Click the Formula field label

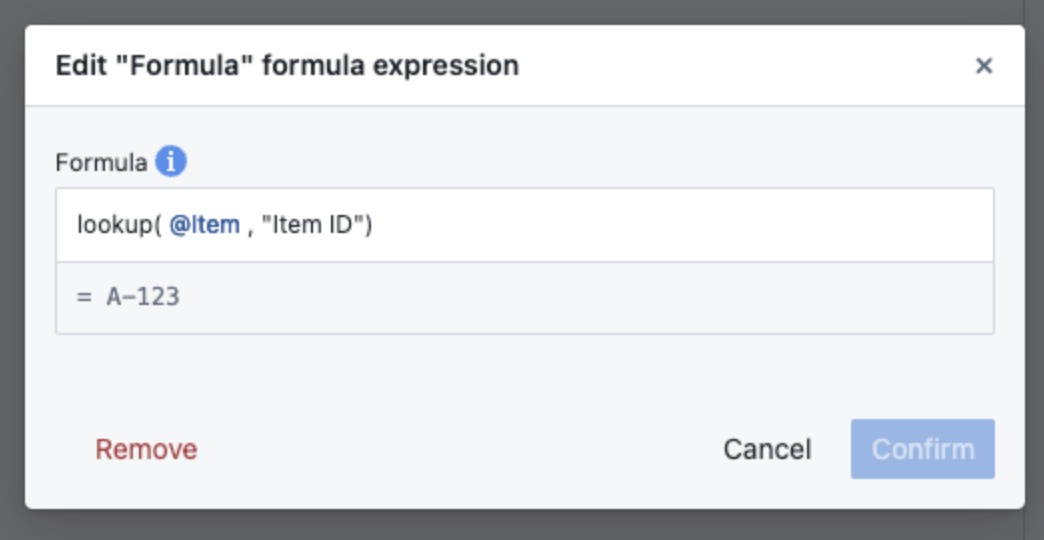101,162
